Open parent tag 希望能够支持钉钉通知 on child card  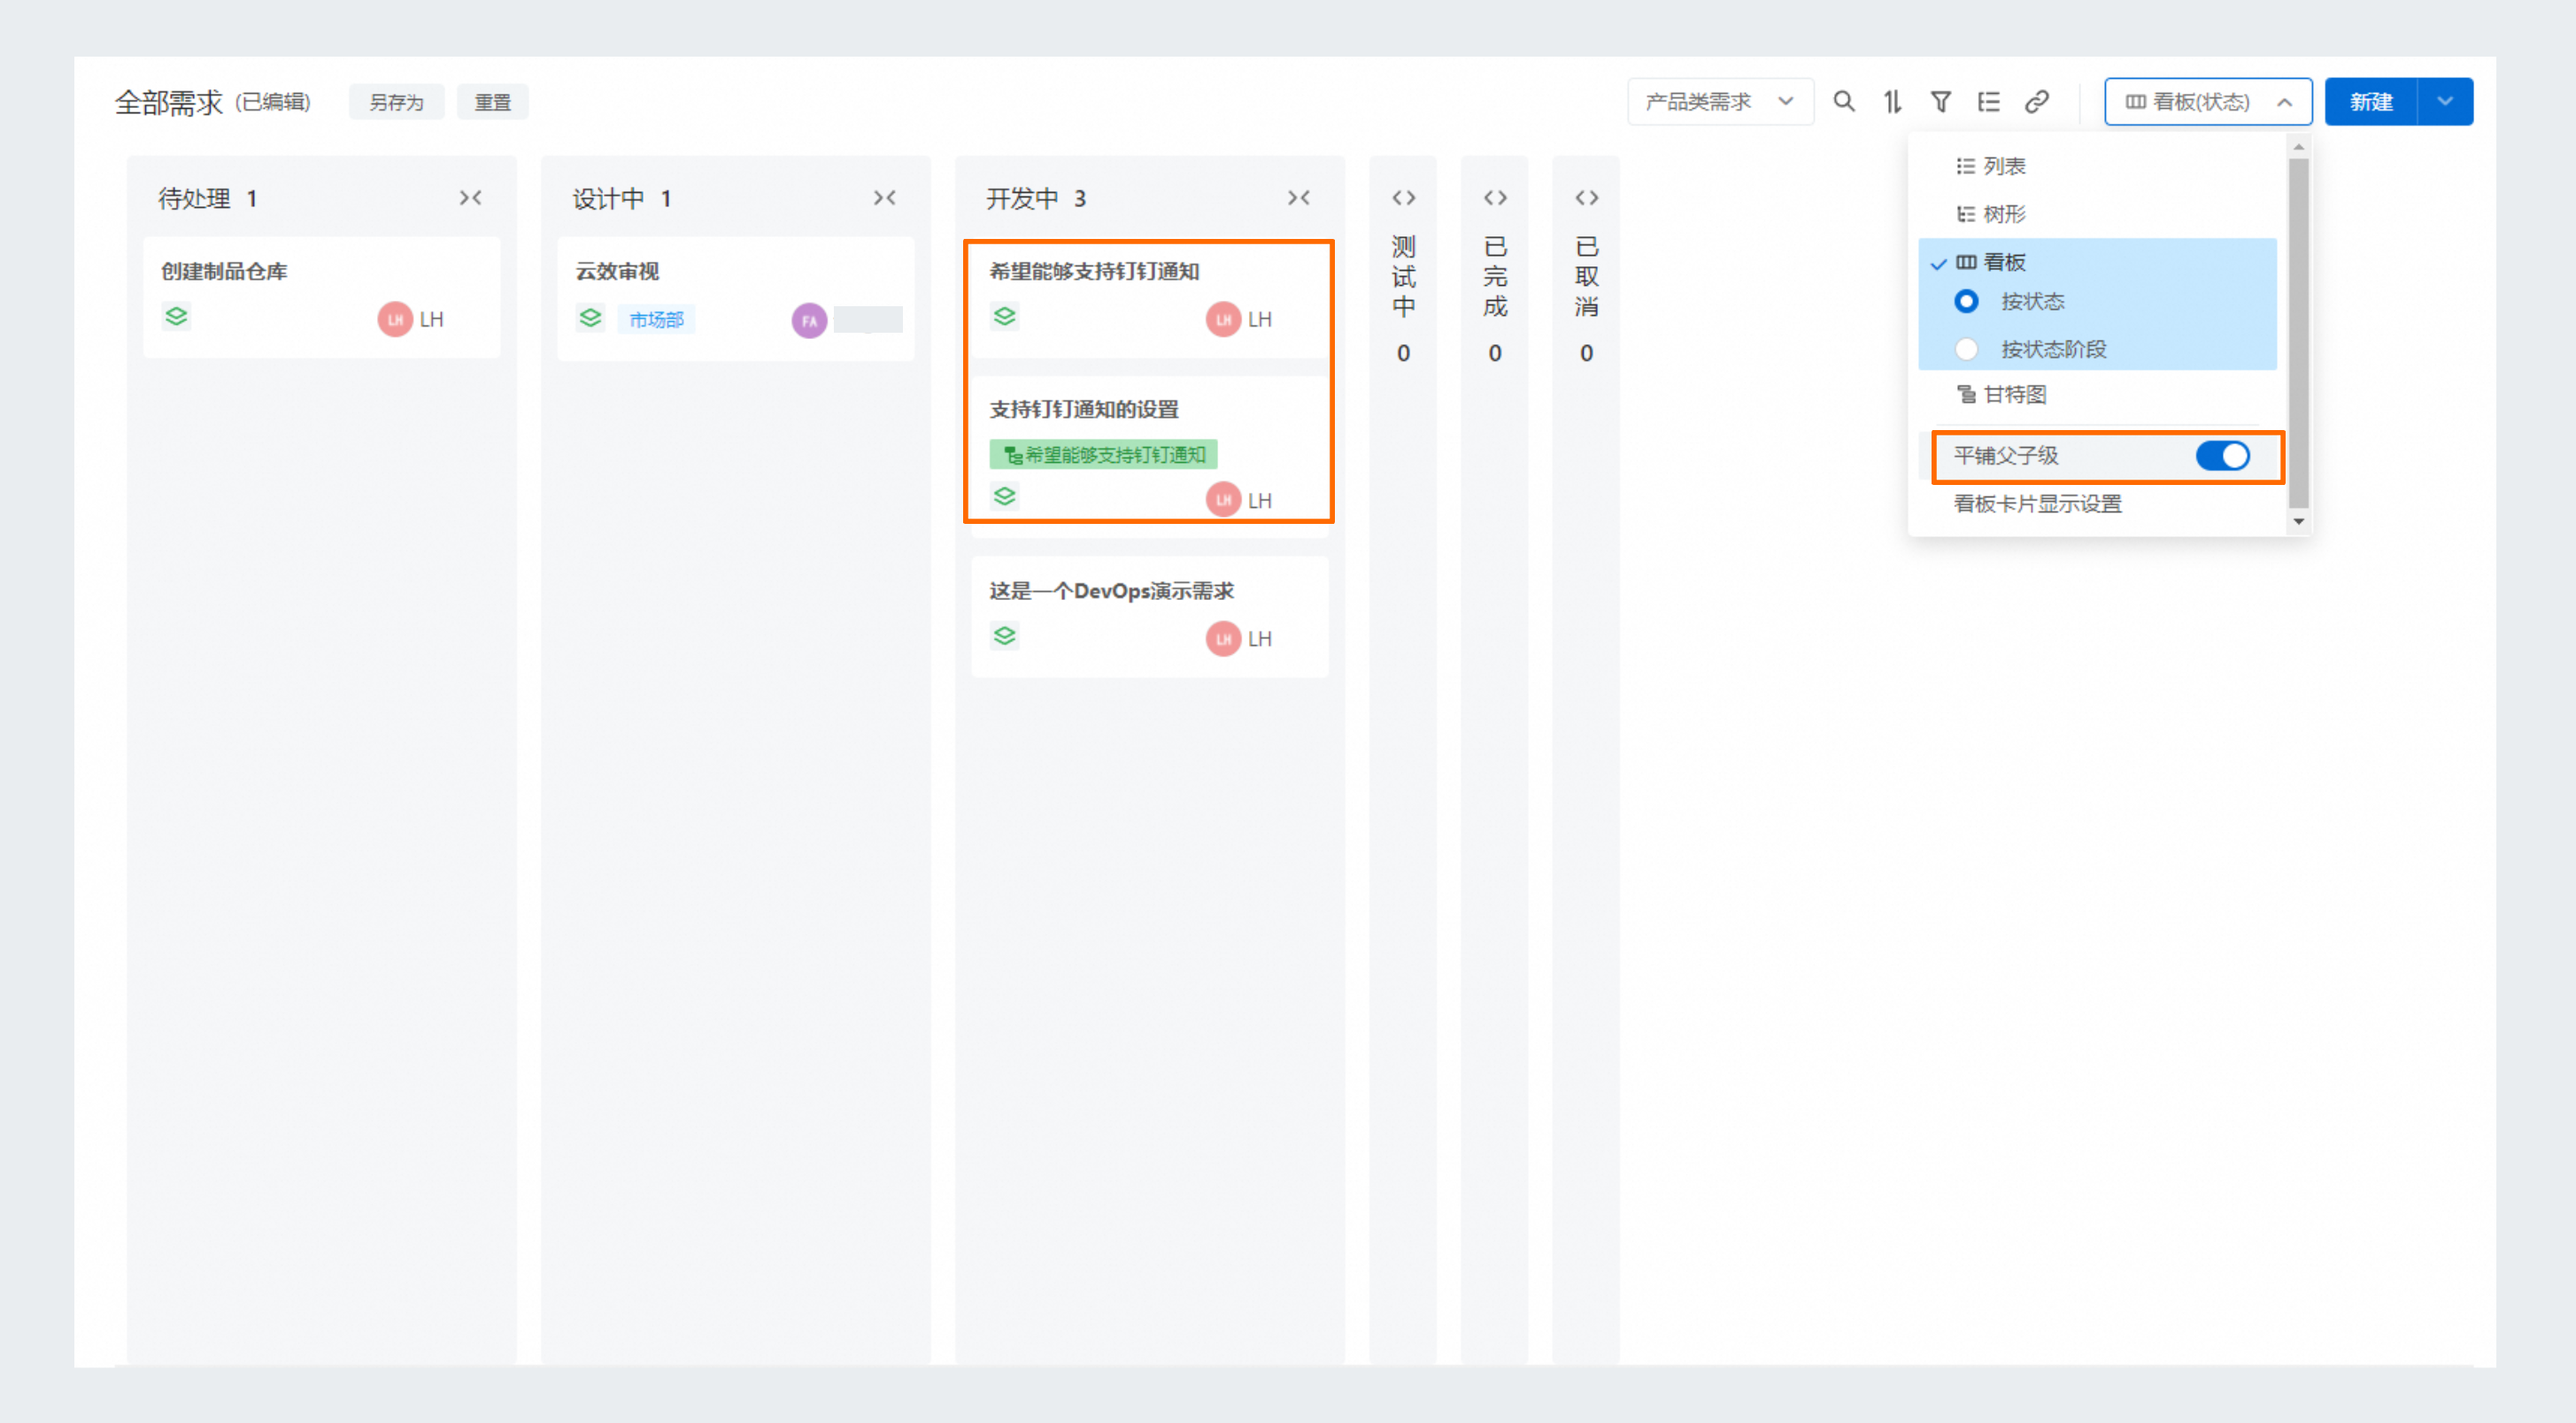[x=1103, y=455]
